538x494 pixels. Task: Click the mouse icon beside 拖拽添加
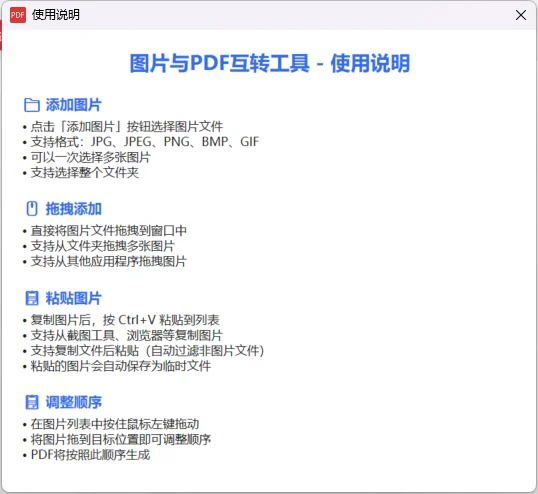tap(32, 209)
